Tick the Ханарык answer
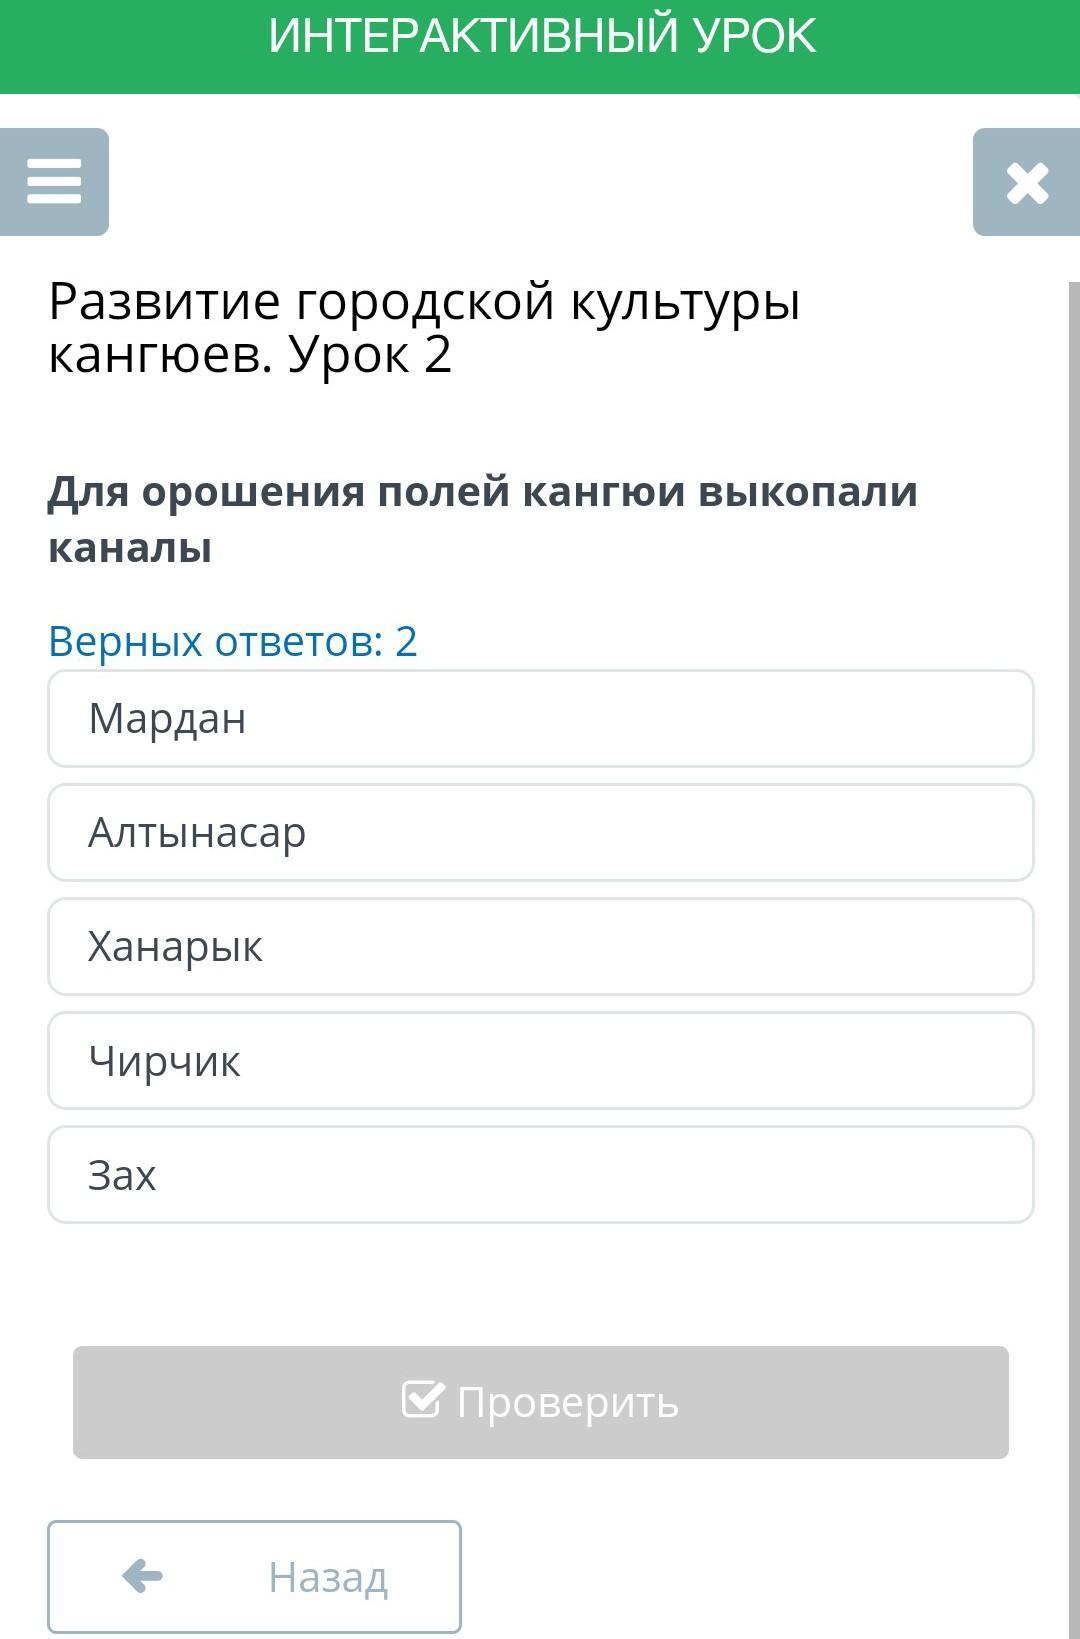Viewport: 1080px width, 1639px height. (540, 946)
